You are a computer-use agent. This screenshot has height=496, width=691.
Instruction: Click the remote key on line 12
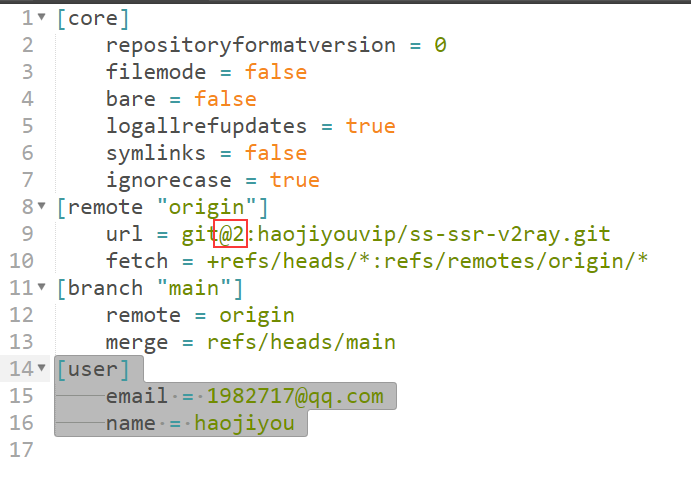[143, 315]
